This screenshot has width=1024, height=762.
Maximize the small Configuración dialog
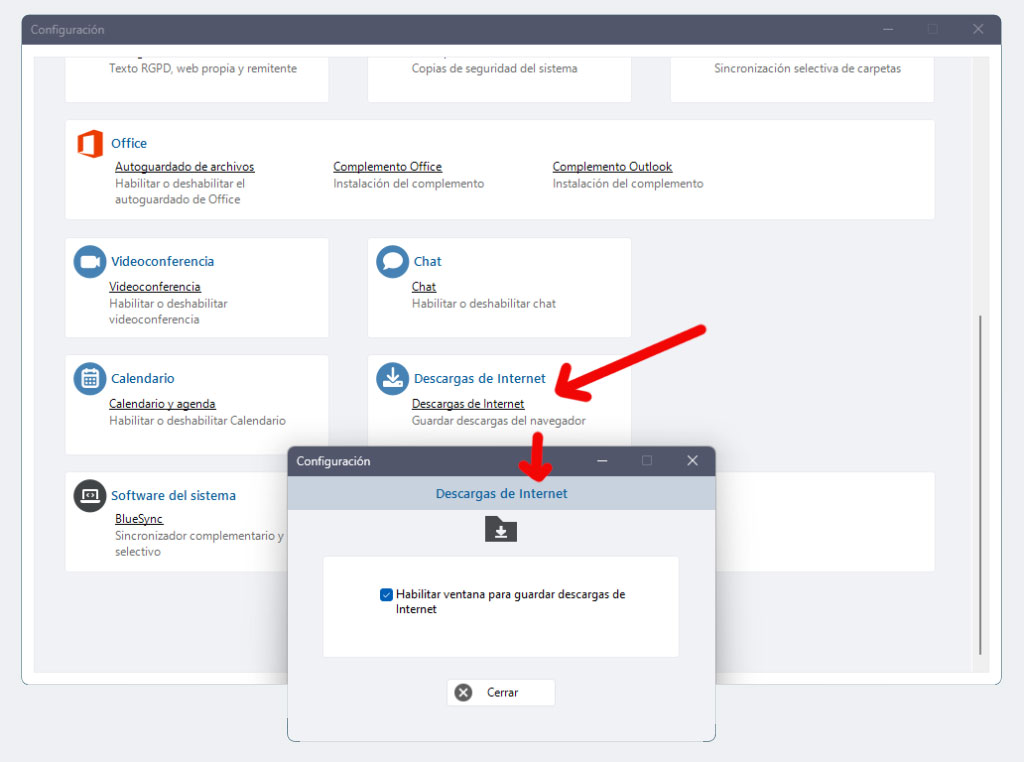(x=647, y=461)
